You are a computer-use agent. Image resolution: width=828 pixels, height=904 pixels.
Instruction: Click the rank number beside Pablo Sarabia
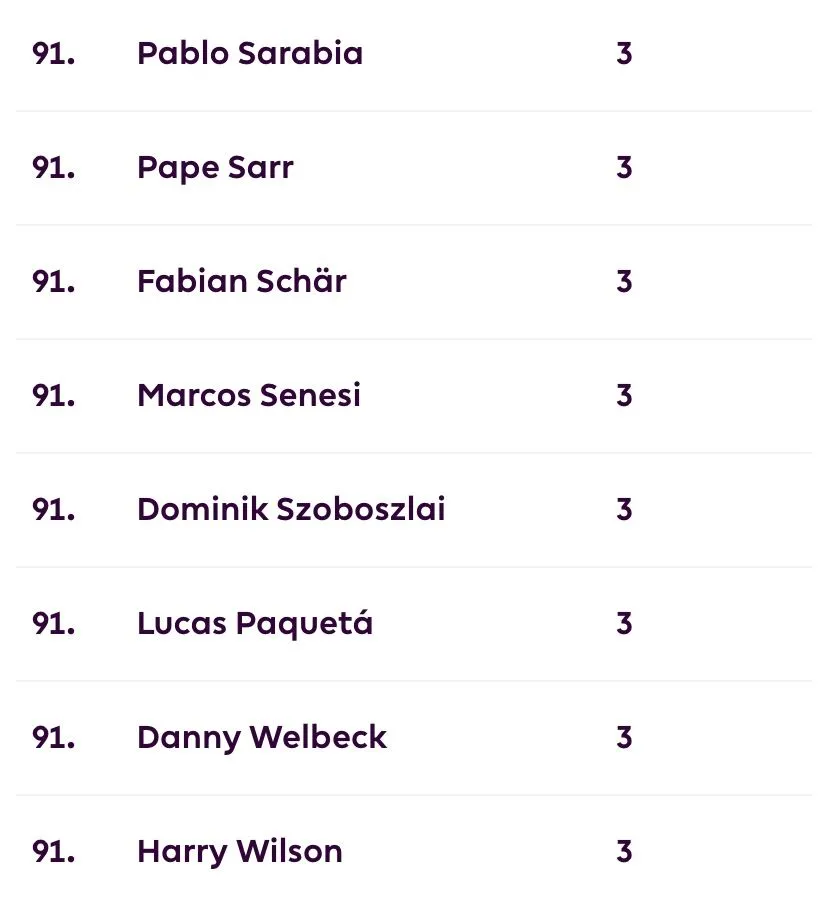click(x=54, y=54)
